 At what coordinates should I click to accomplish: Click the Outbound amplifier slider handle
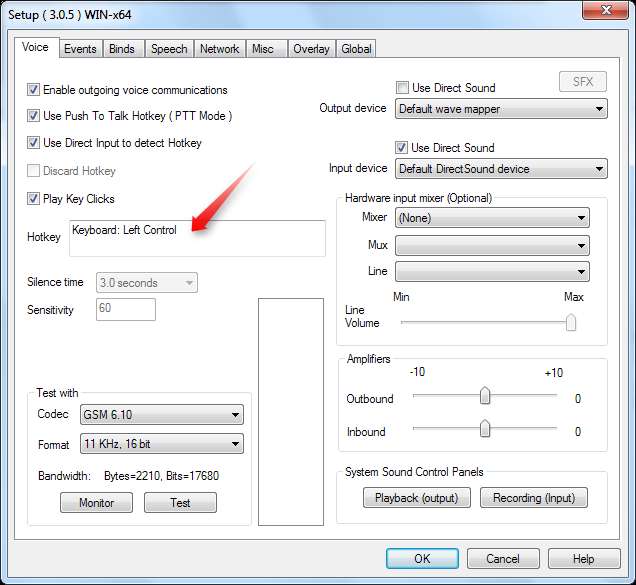click(x=485, y=396)
